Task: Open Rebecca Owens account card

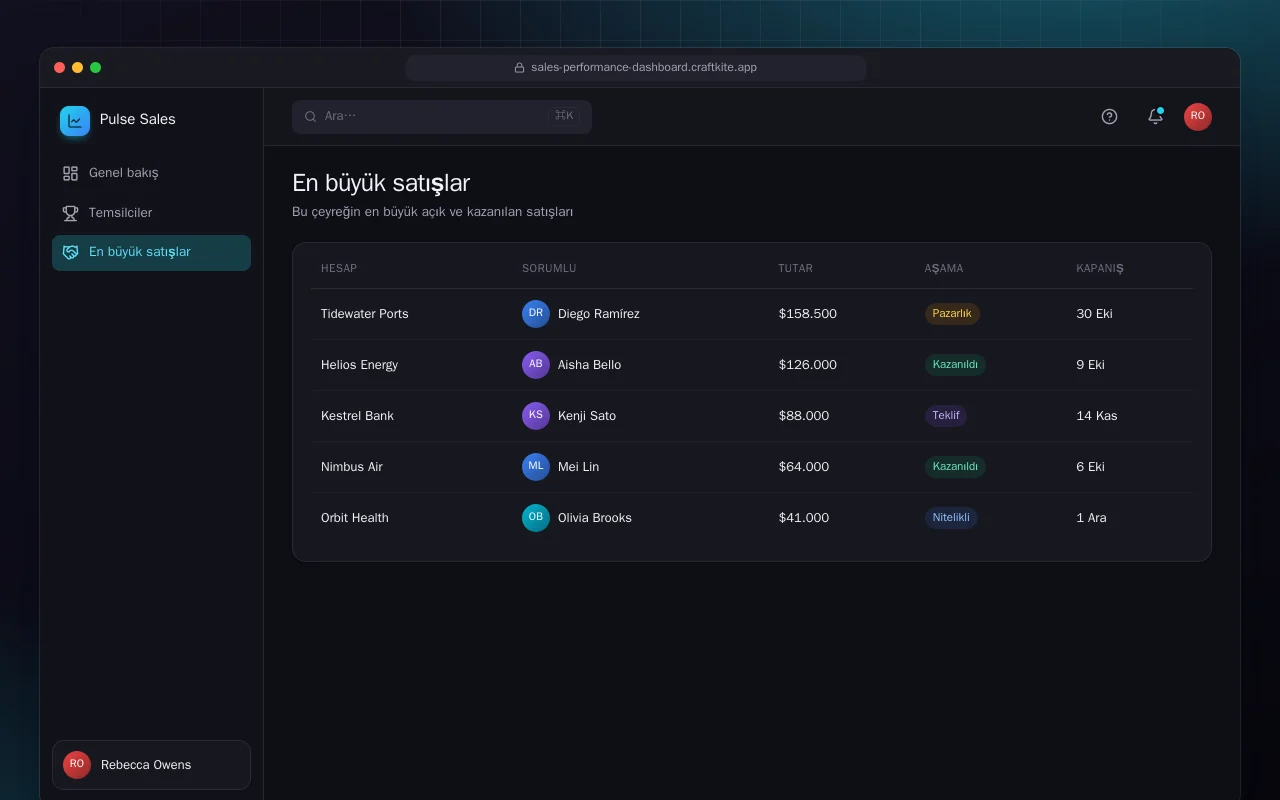Action: click(x=151, y=765)
